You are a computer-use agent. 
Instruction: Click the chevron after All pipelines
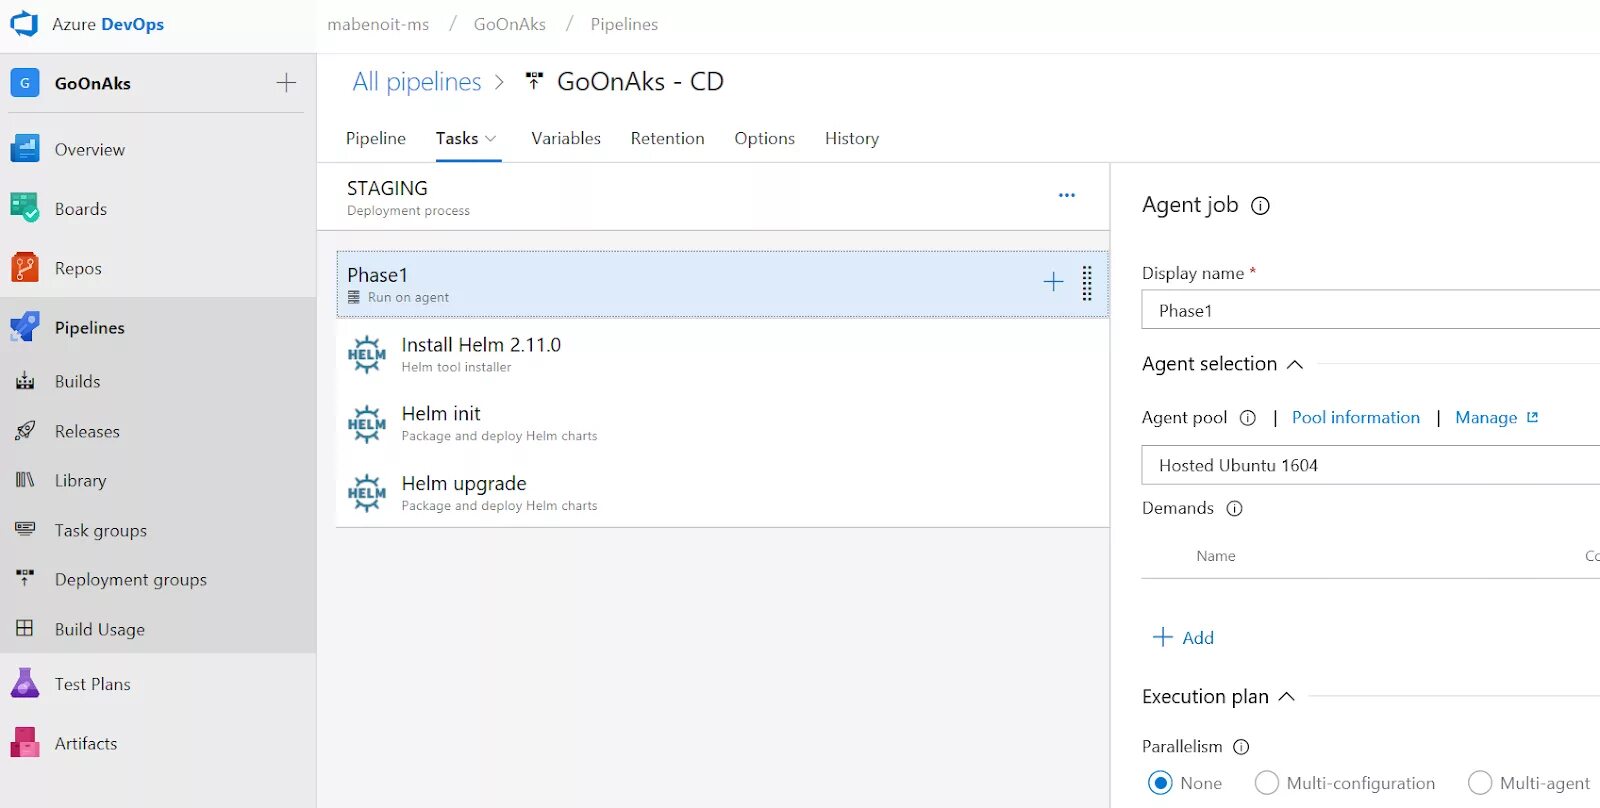pos(500,82)
